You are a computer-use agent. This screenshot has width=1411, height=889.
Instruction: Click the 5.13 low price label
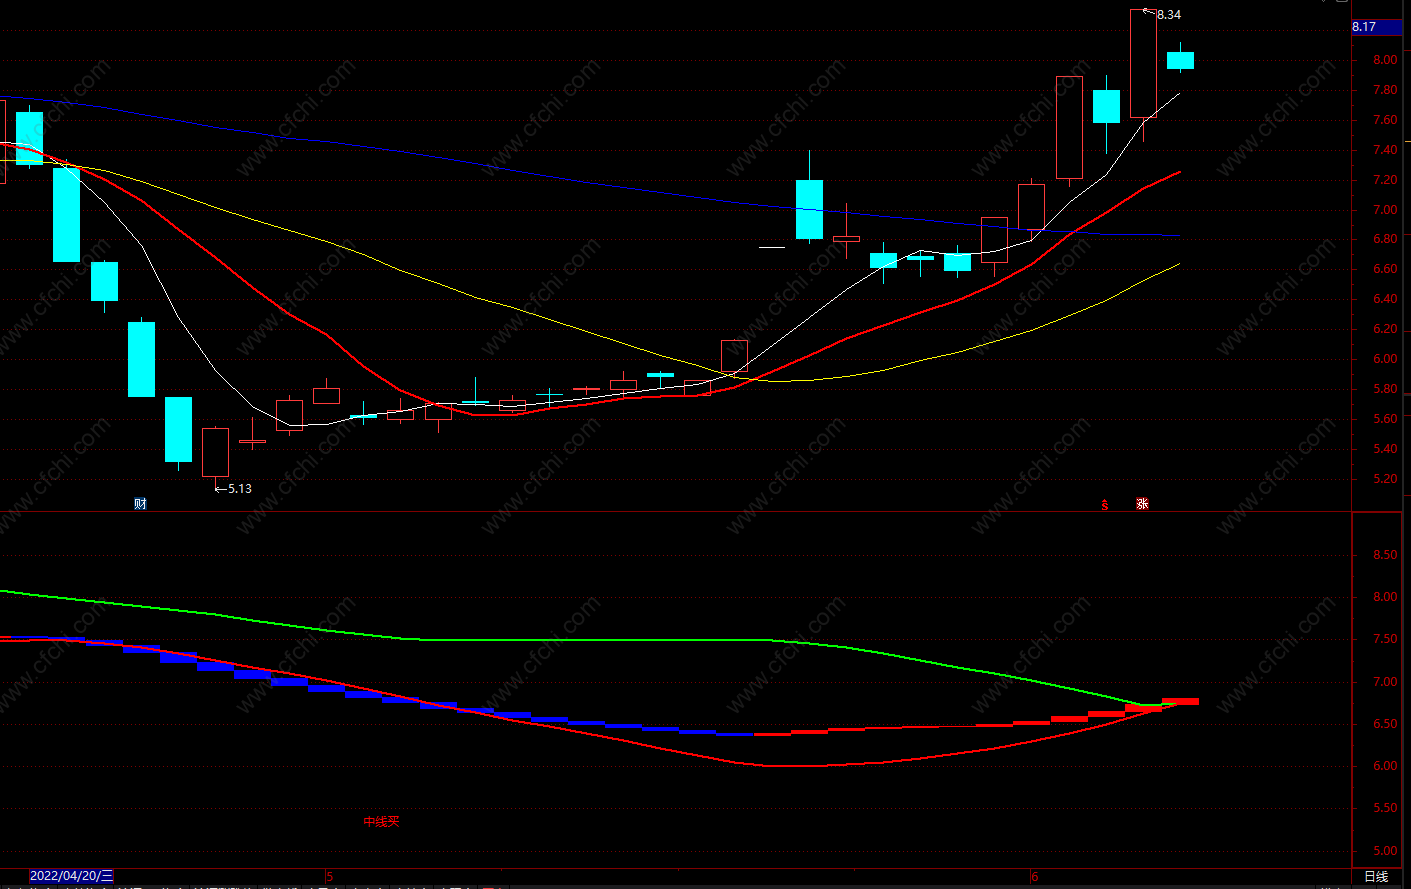240,489
